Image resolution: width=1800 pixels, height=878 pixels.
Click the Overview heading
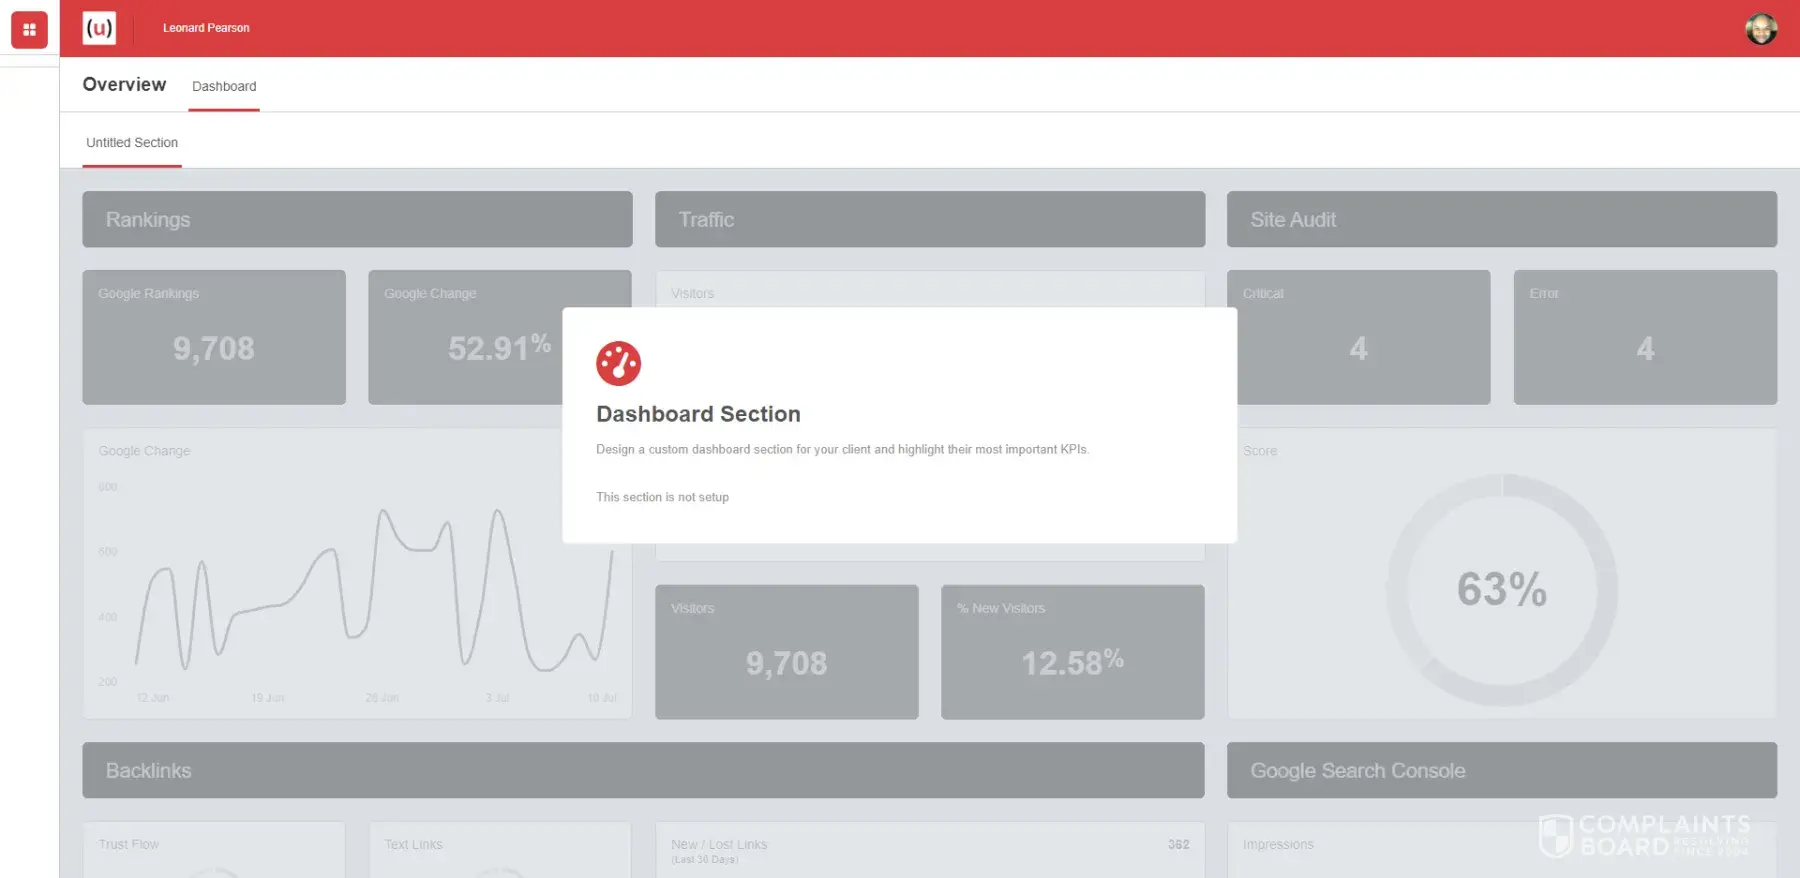(124, 85)
